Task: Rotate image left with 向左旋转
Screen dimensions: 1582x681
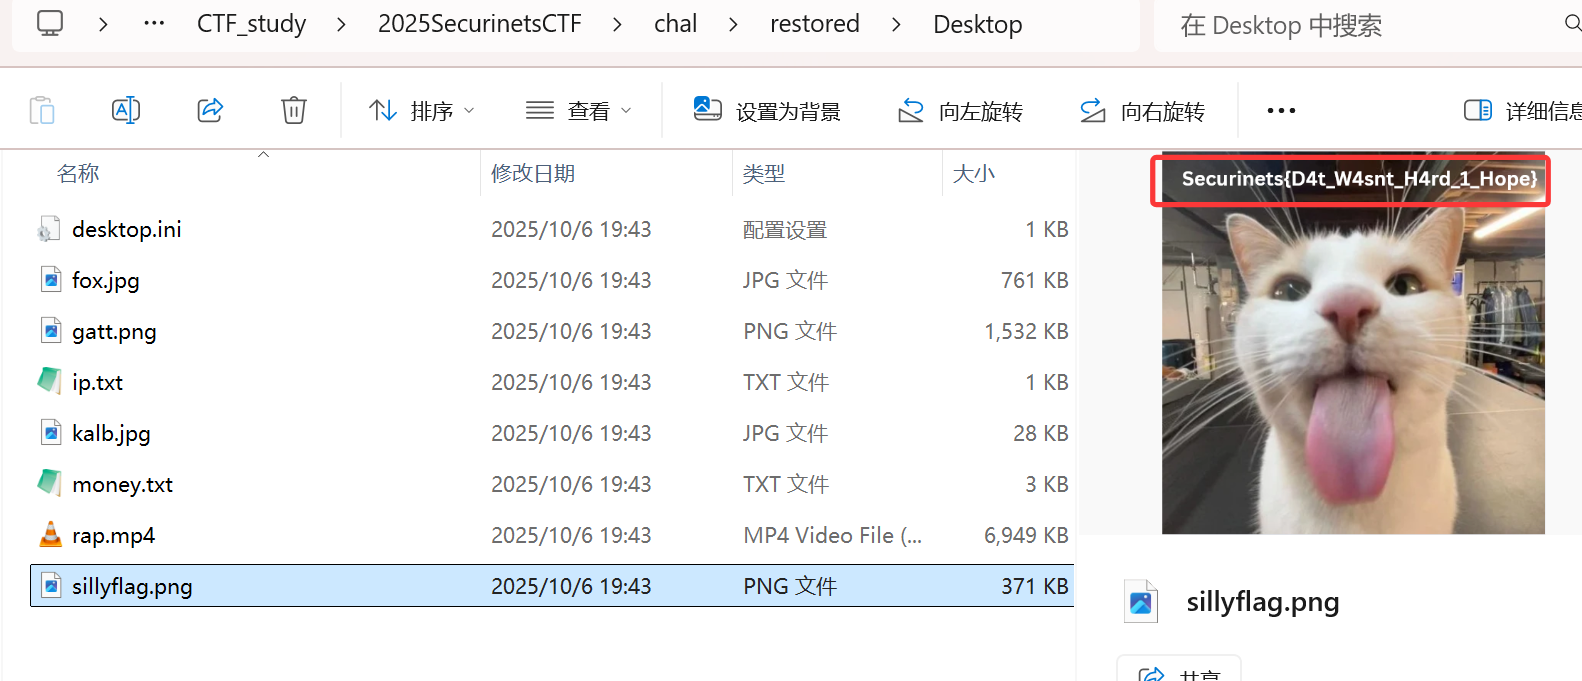Action: [961, 111]
